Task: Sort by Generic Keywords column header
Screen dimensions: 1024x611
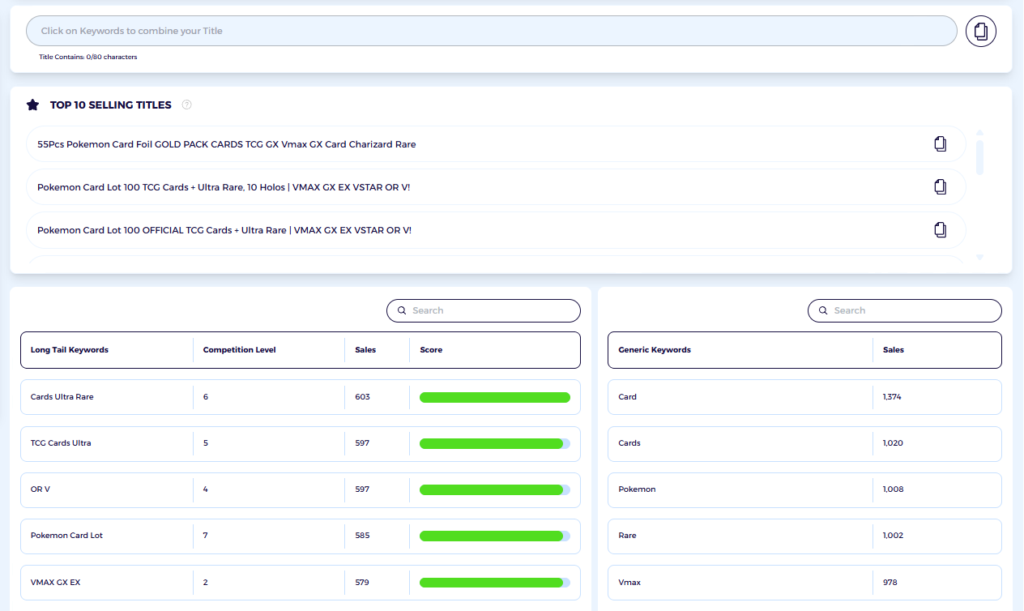Action: click(654, 350)
